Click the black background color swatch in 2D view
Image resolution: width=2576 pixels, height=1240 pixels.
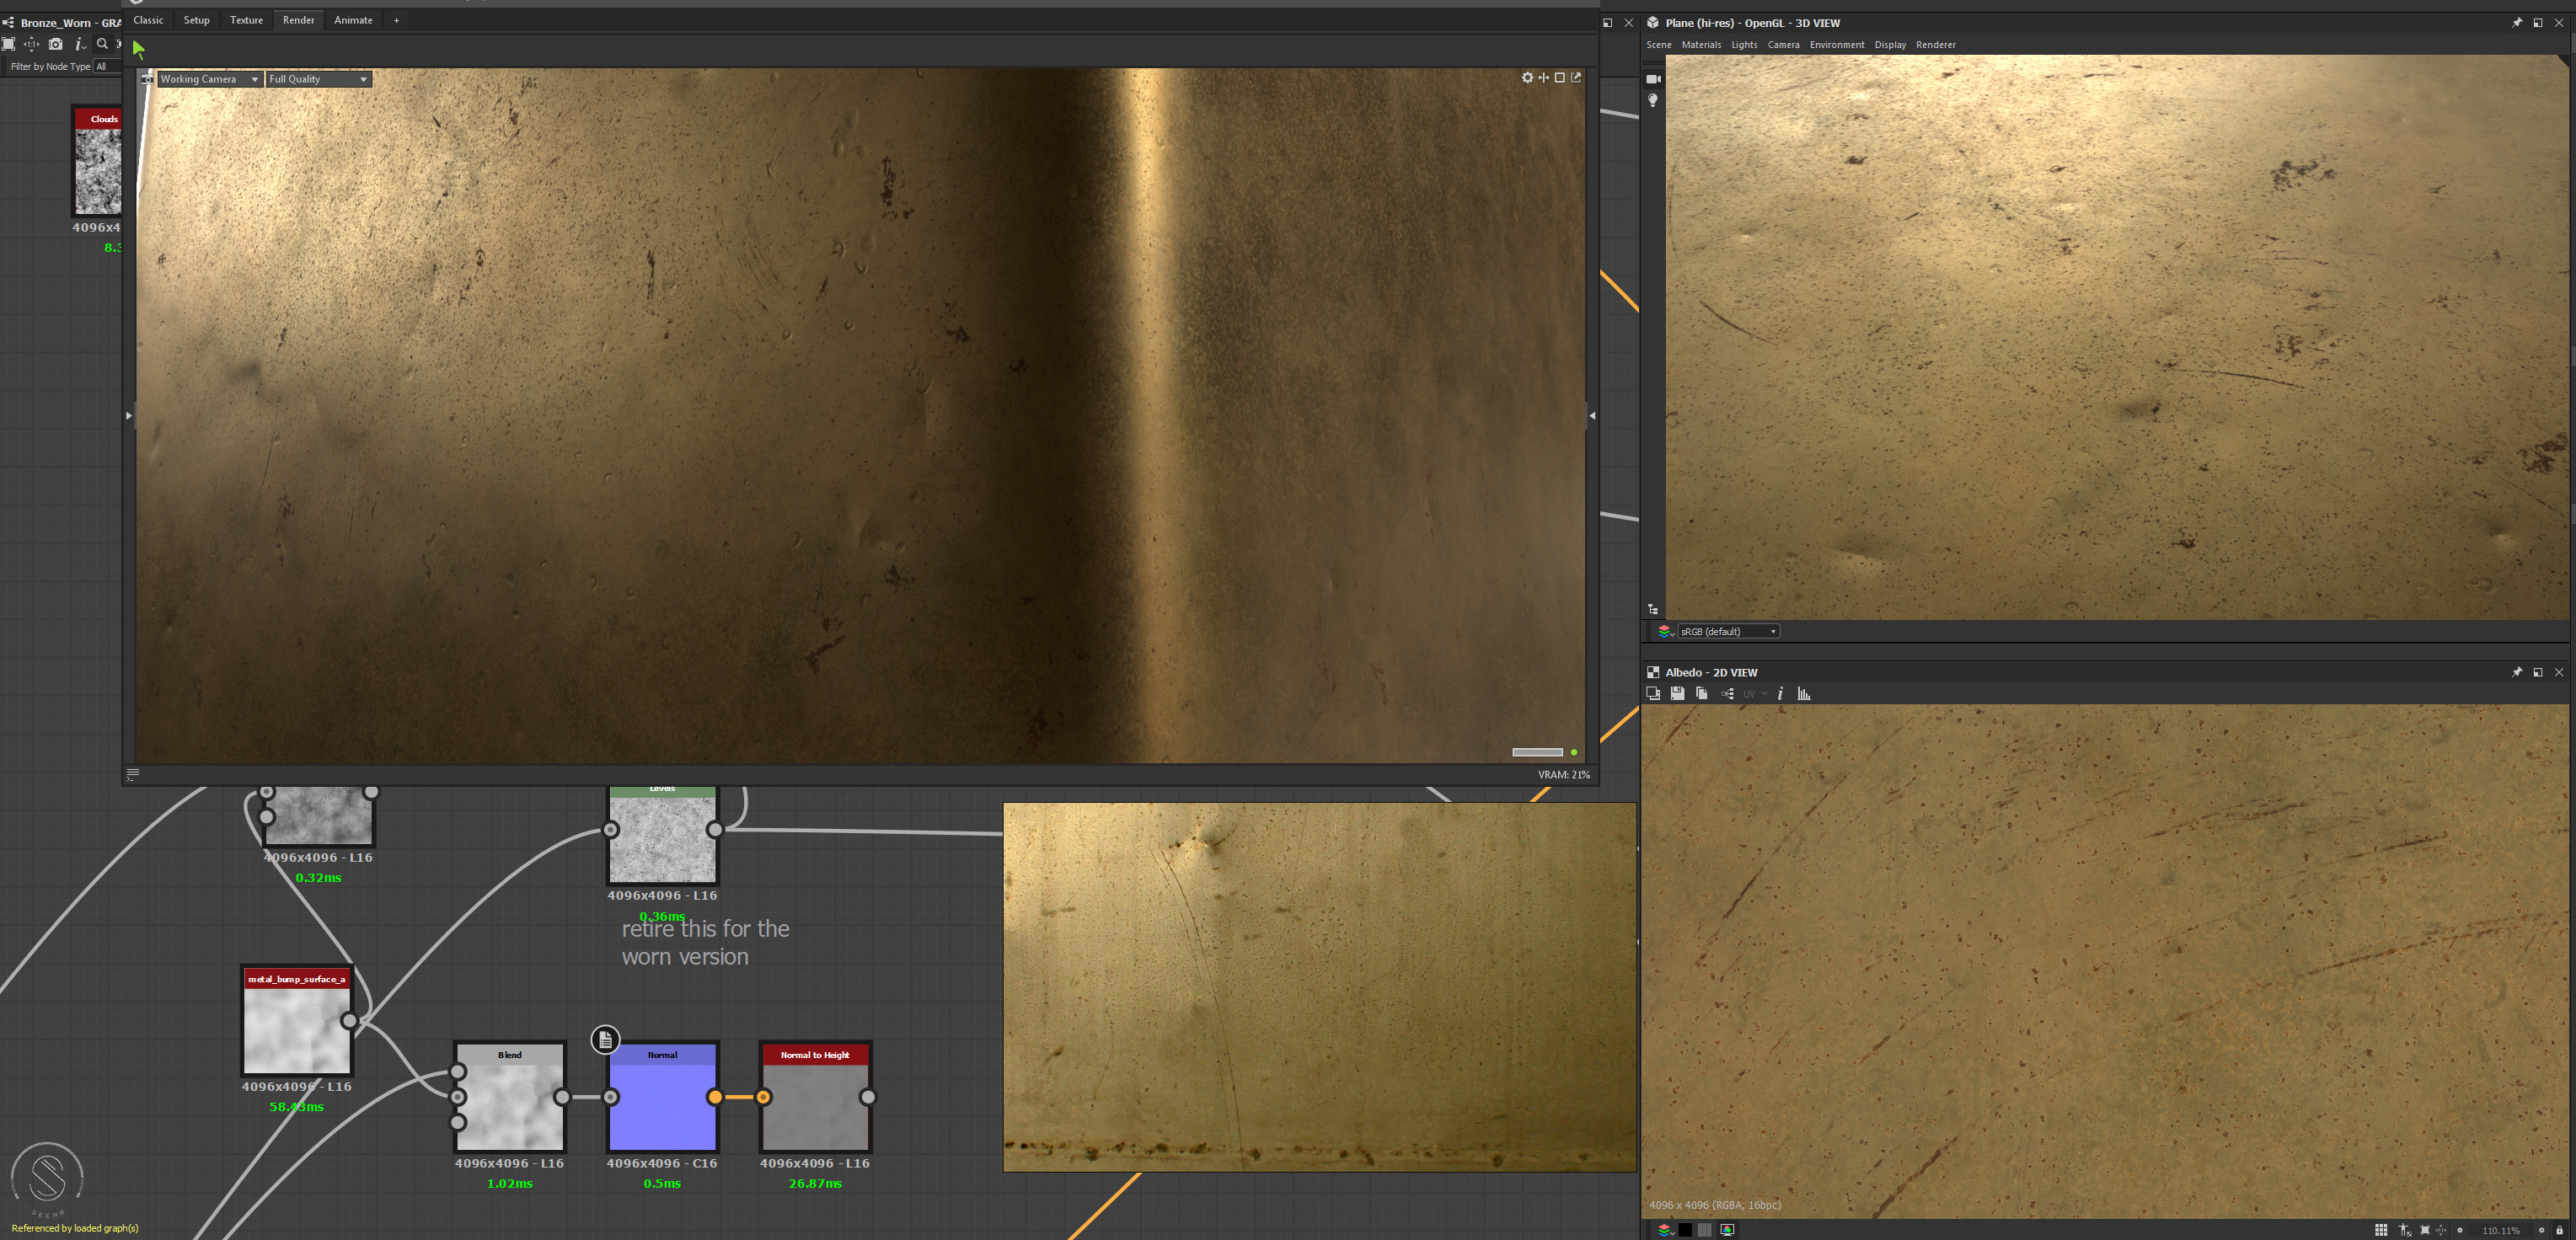point(1685,1230)
